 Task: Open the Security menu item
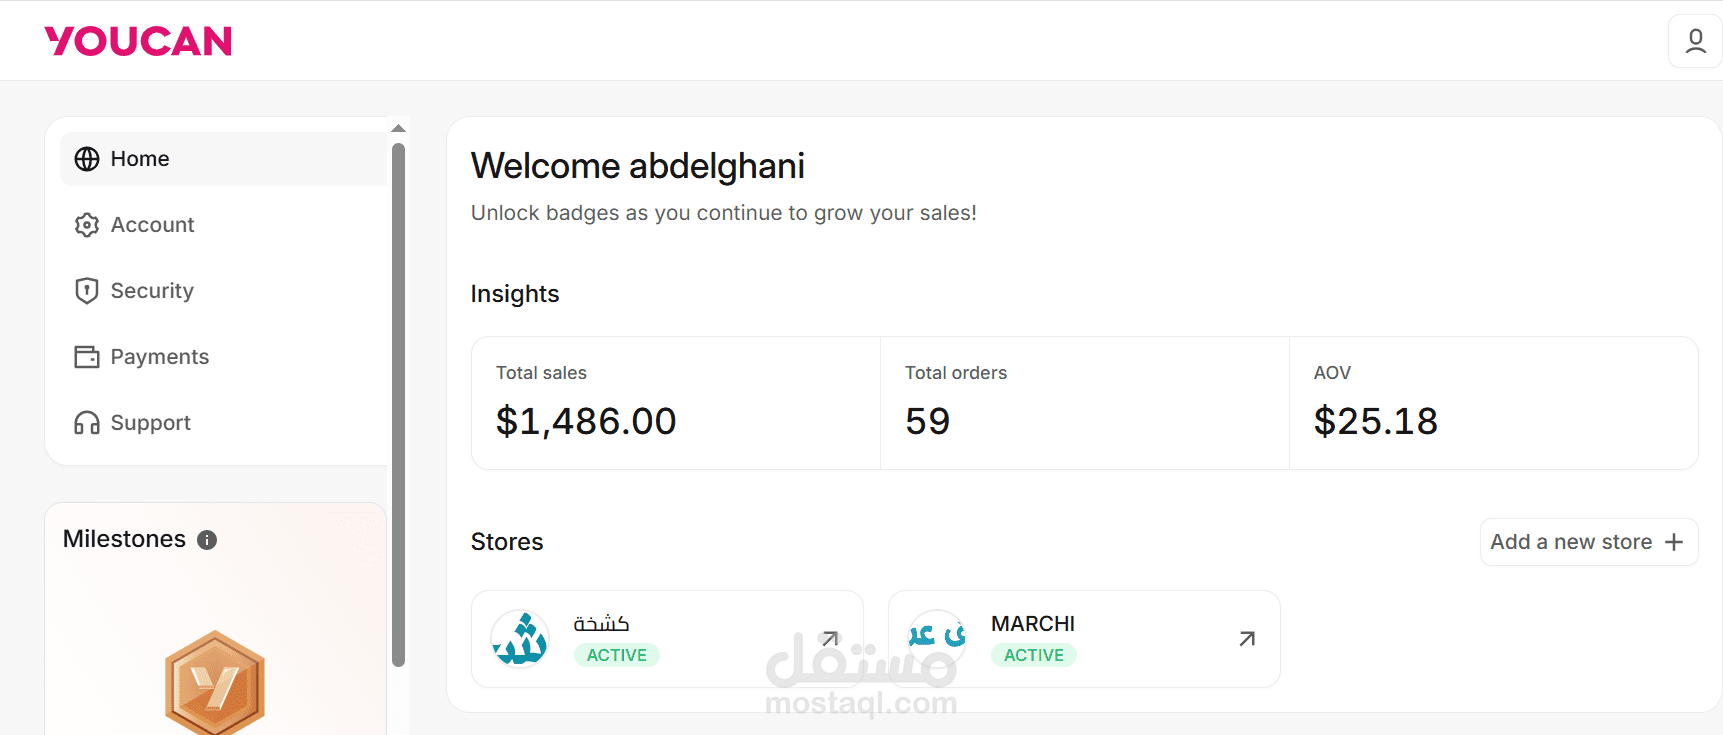(152, 291)
